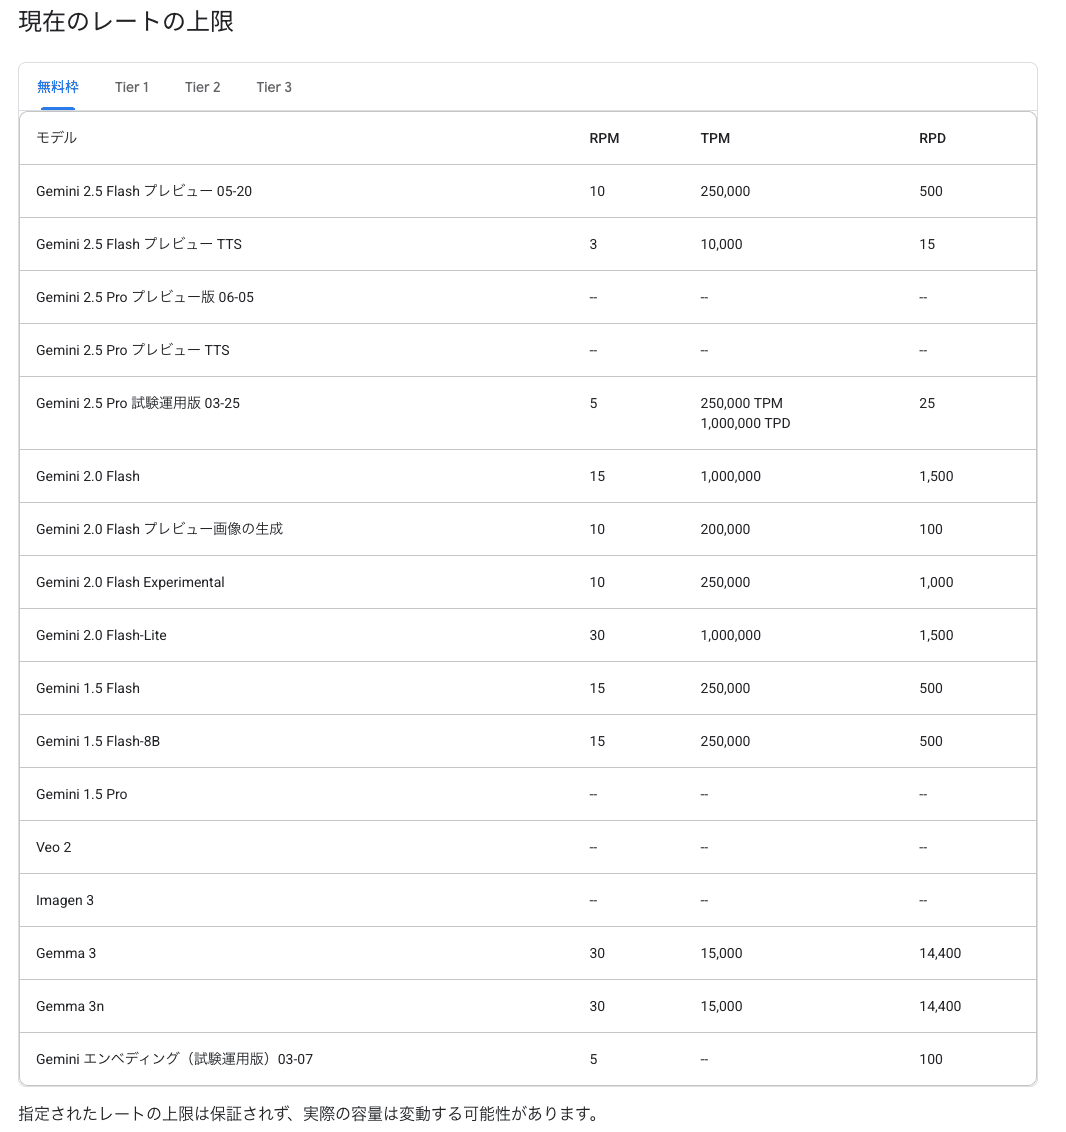
Task: Click the RPD column header
Action: coord(932,138)
